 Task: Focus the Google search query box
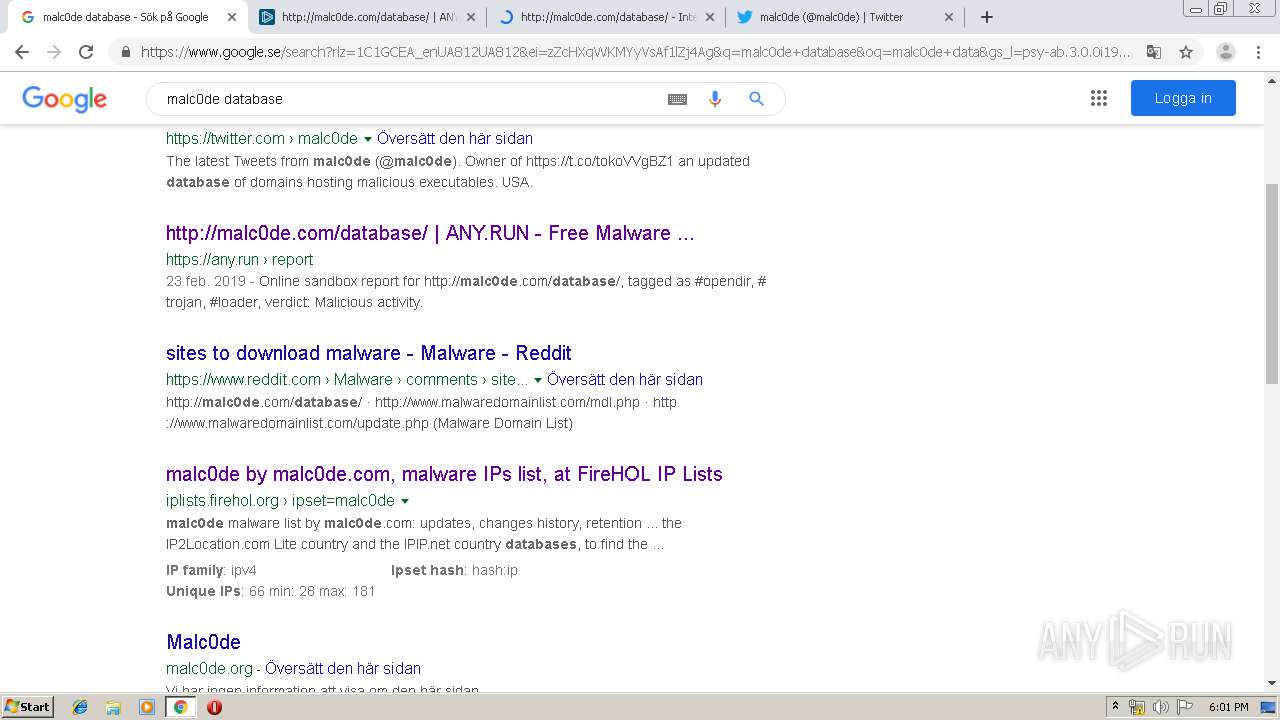coord(410,99)
